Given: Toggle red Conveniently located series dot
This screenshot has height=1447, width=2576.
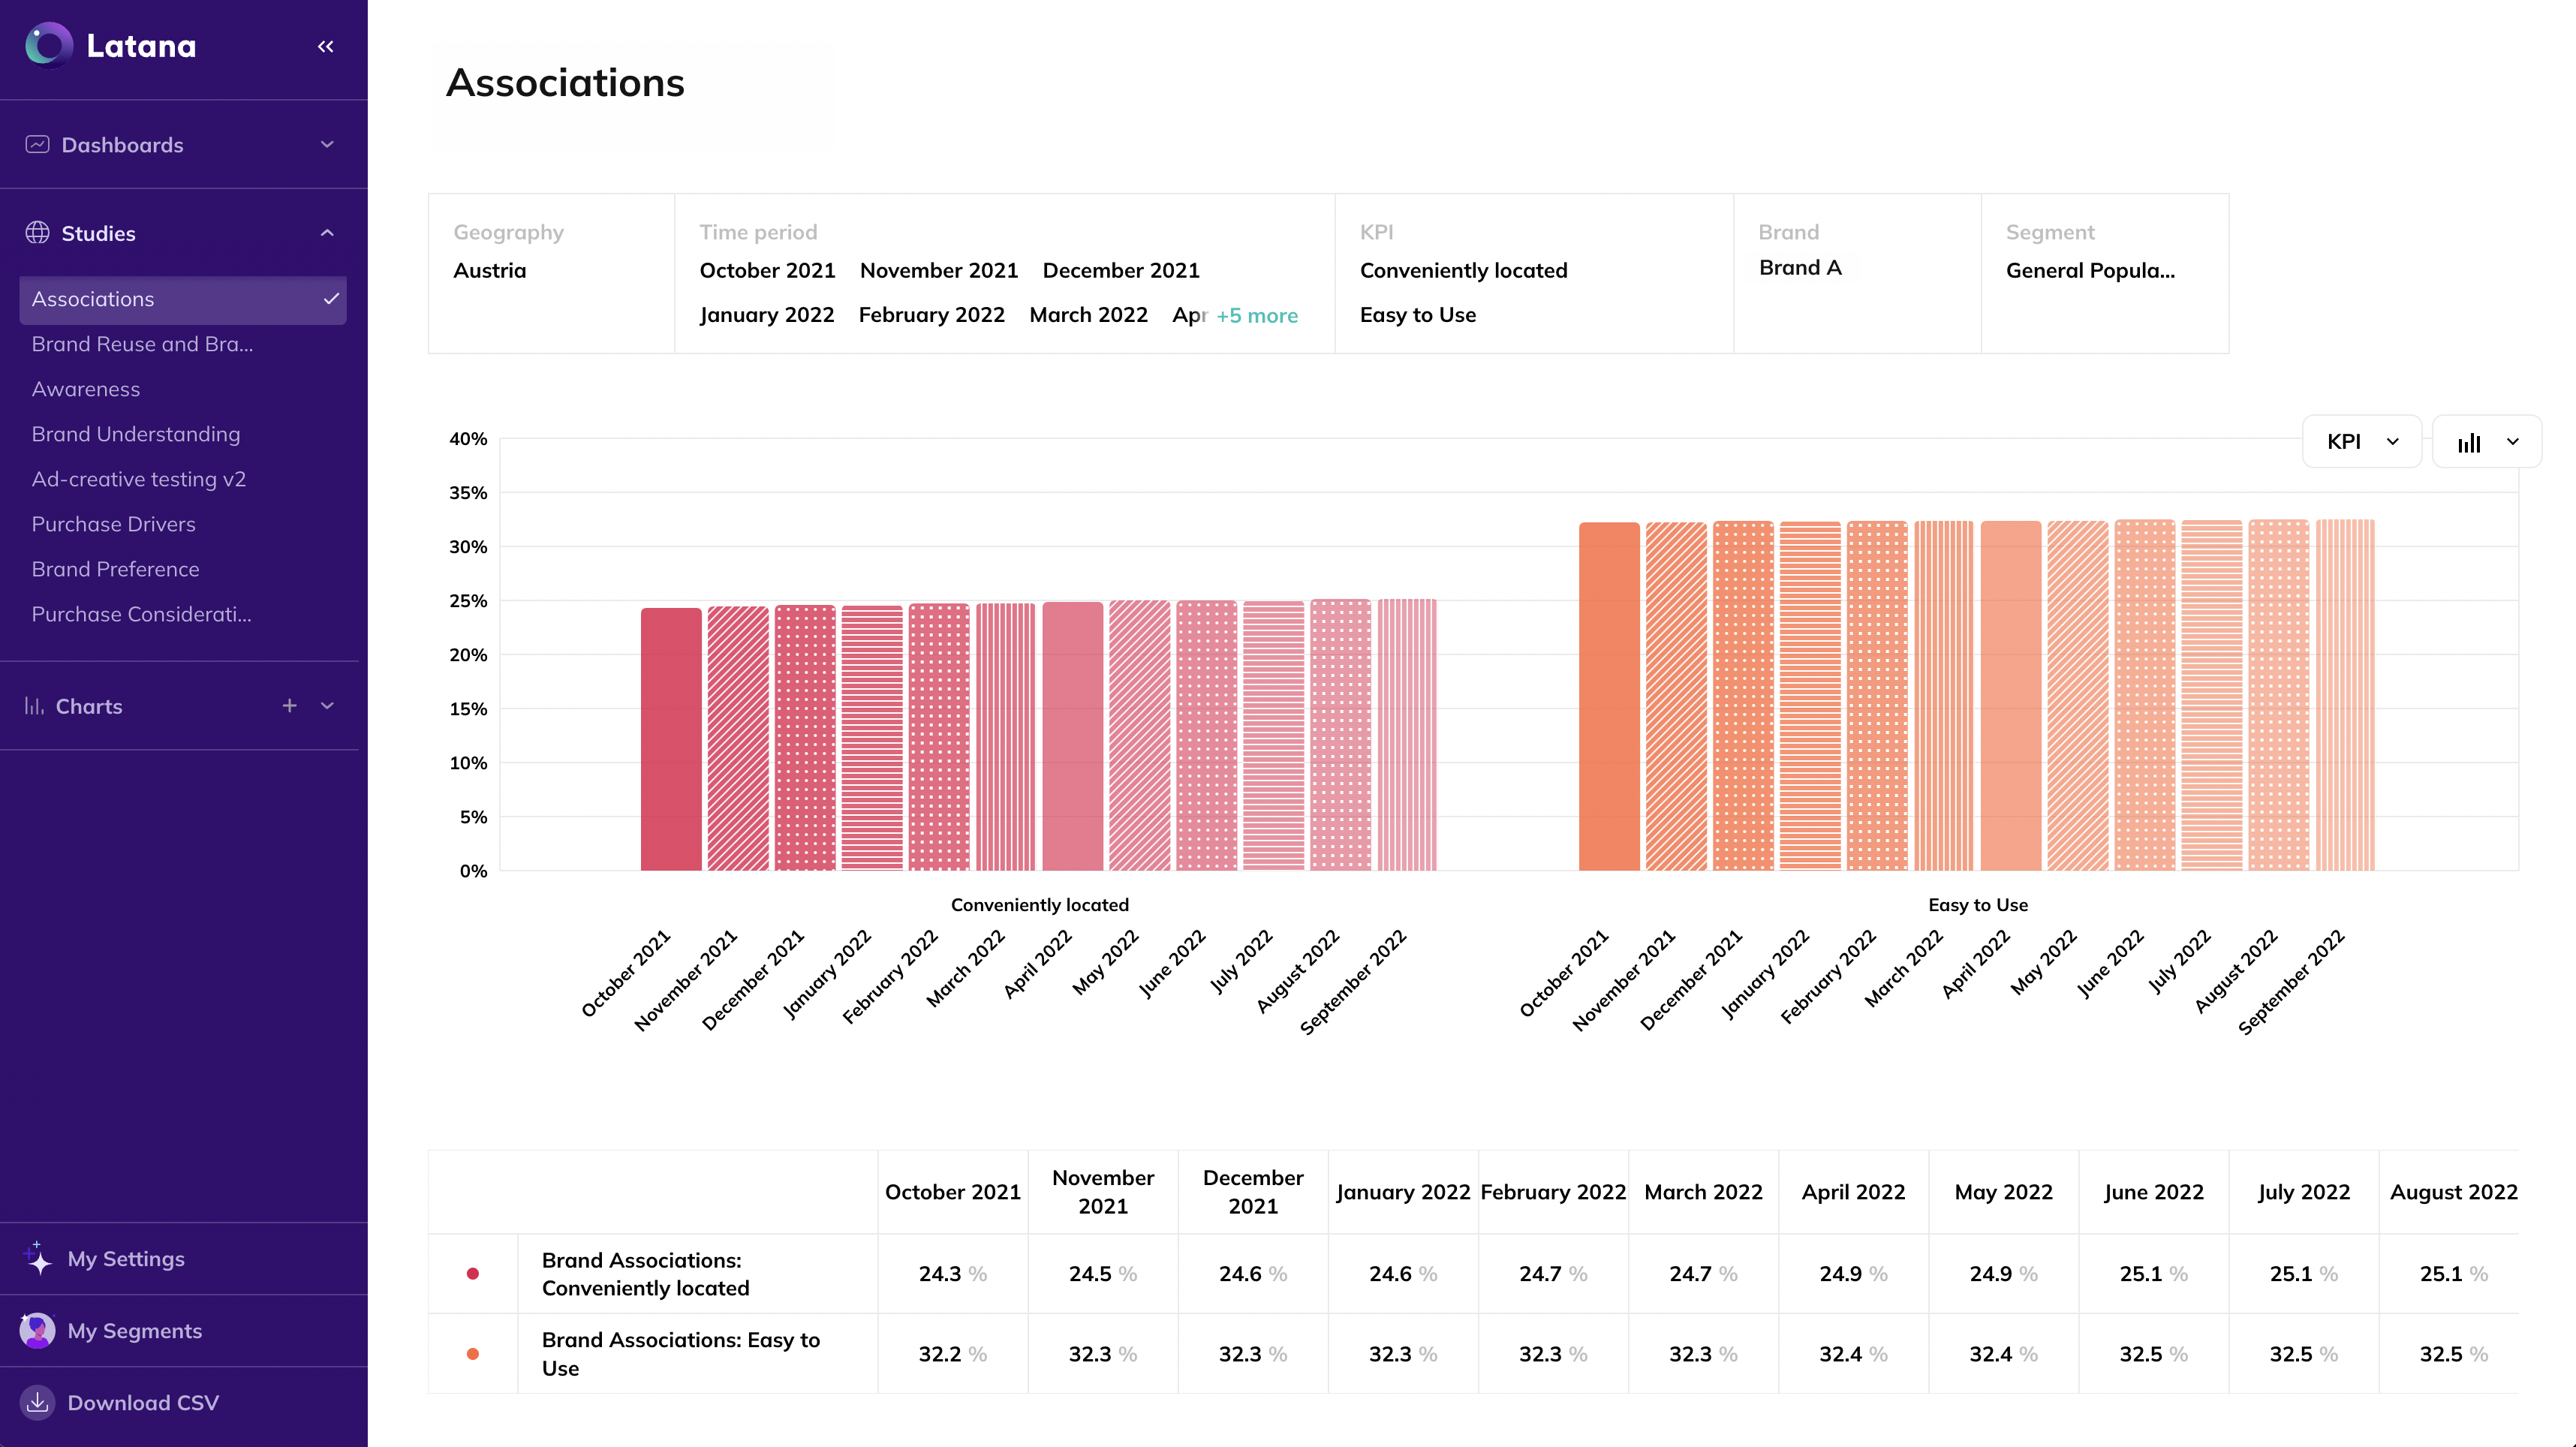Looking at the screenshot, I should point(473,1274).
